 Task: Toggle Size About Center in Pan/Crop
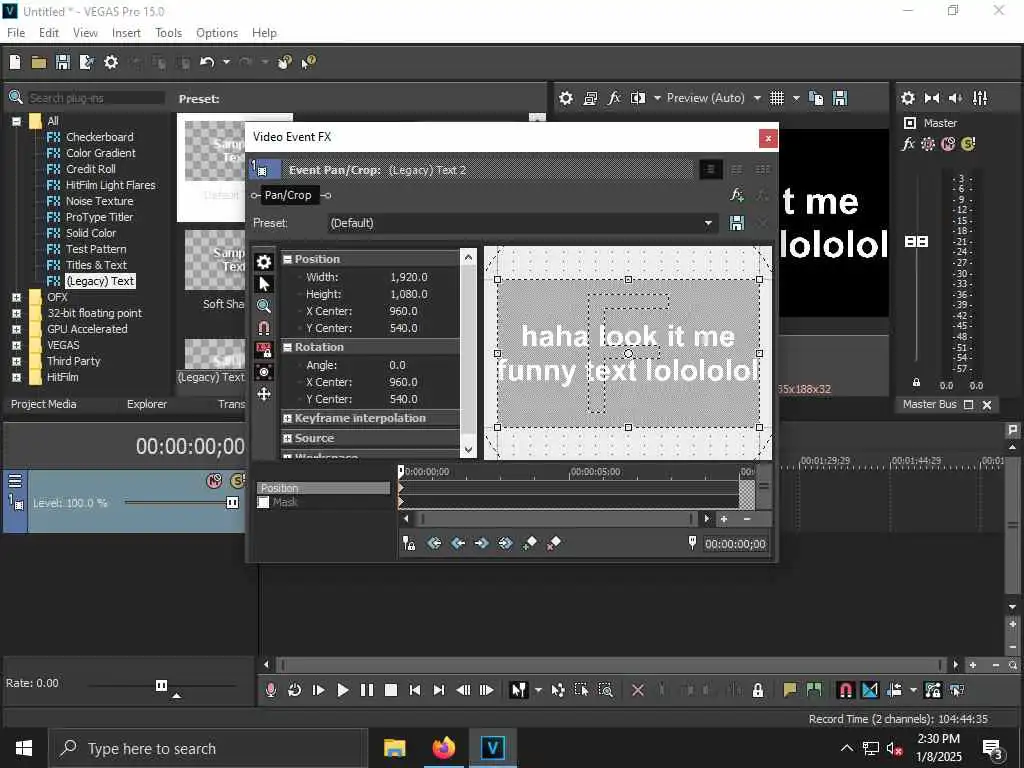click(x=264, y=372)
